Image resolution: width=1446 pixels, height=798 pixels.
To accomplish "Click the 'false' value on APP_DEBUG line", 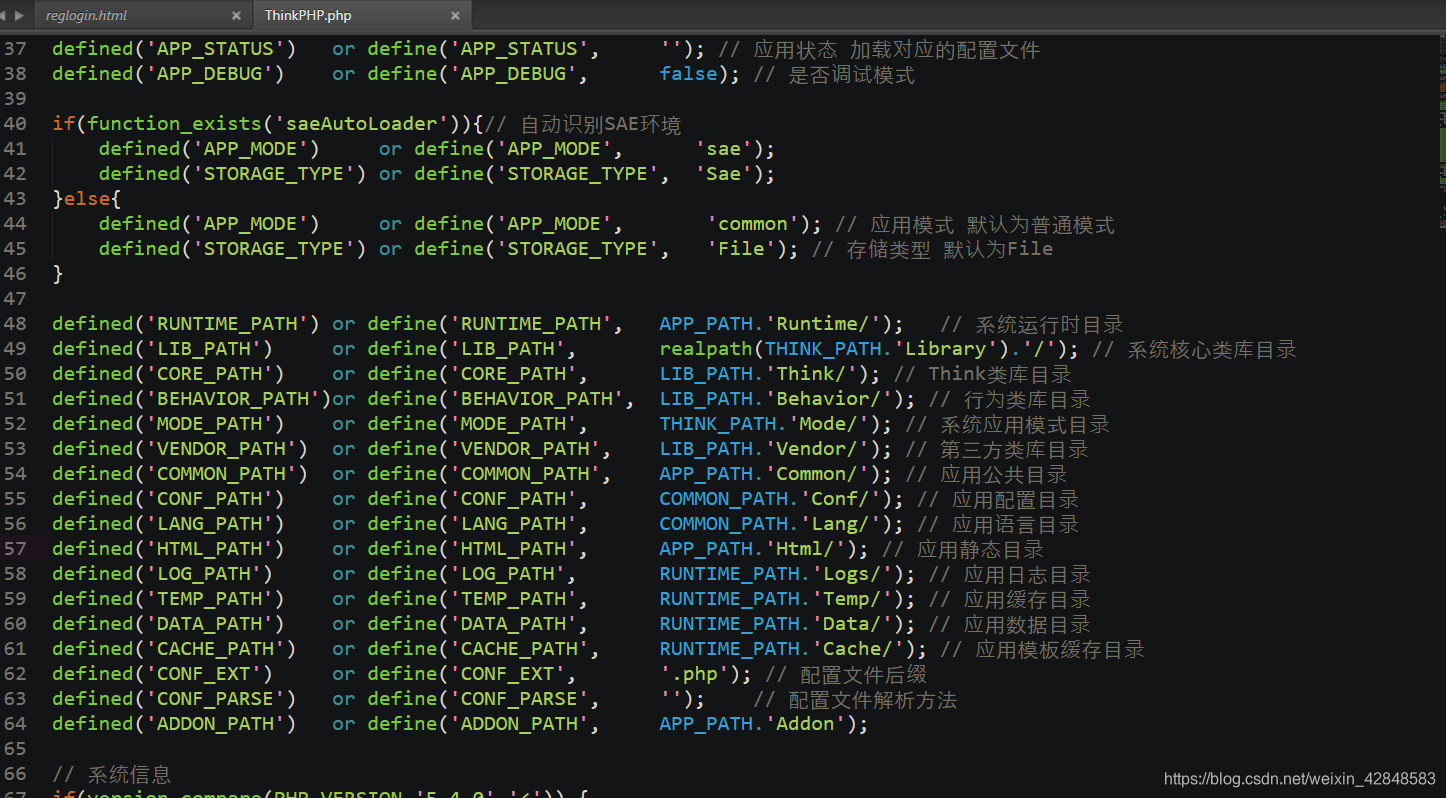I will [x=688, y=74].
